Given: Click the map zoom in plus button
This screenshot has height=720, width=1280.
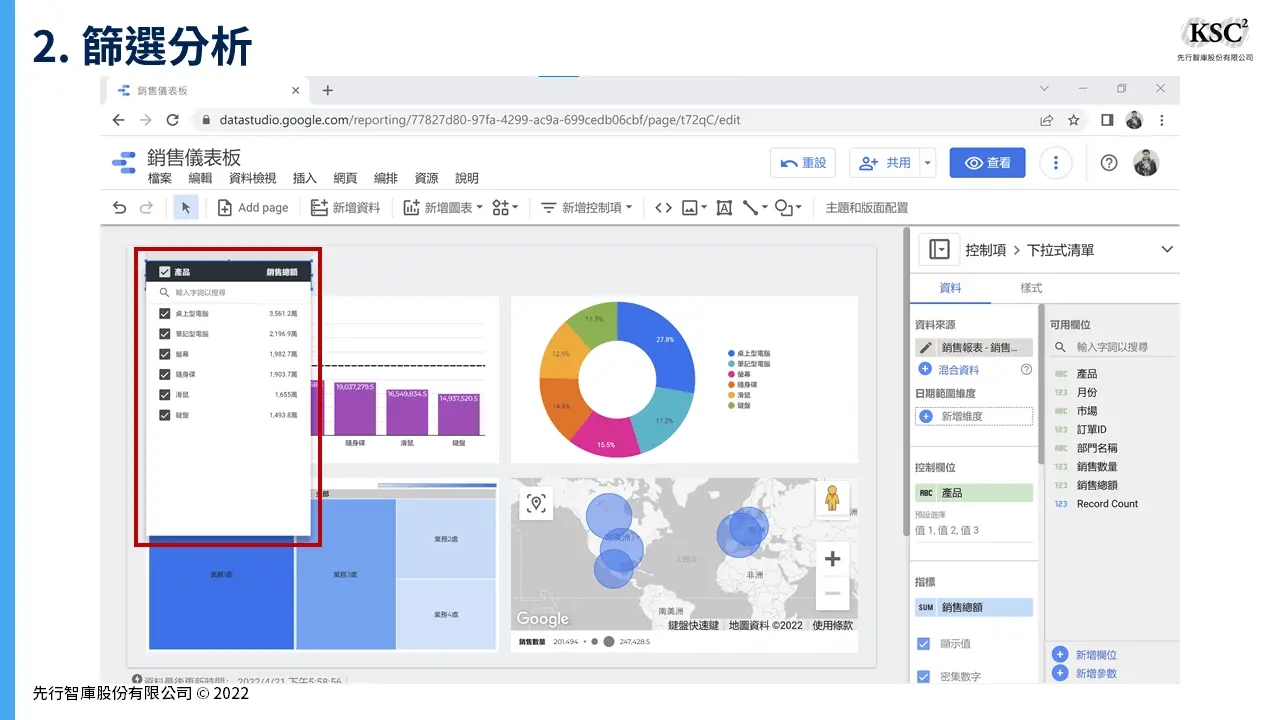Looking at the screenshot, I should (832, 559).
